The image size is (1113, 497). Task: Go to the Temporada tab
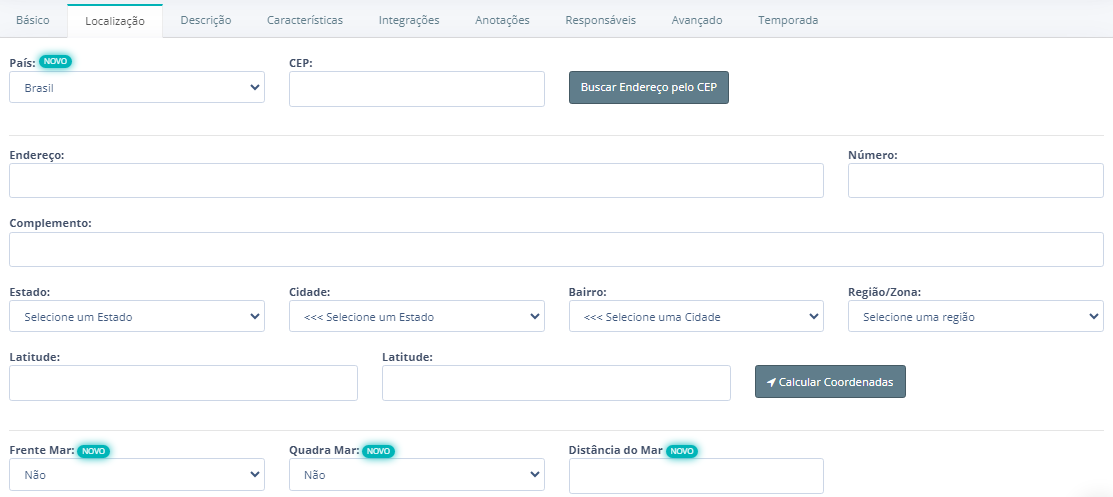[788, 20]
